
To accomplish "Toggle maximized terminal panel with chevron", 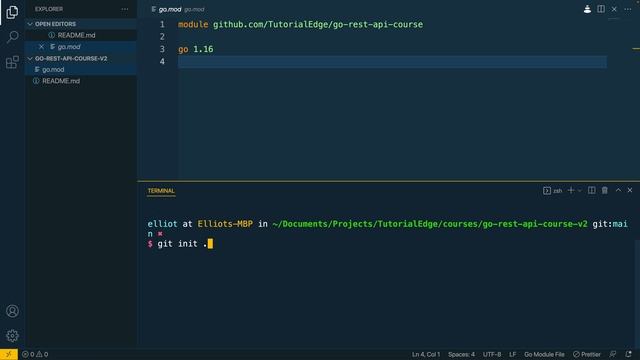I will (x=618, y=190).
